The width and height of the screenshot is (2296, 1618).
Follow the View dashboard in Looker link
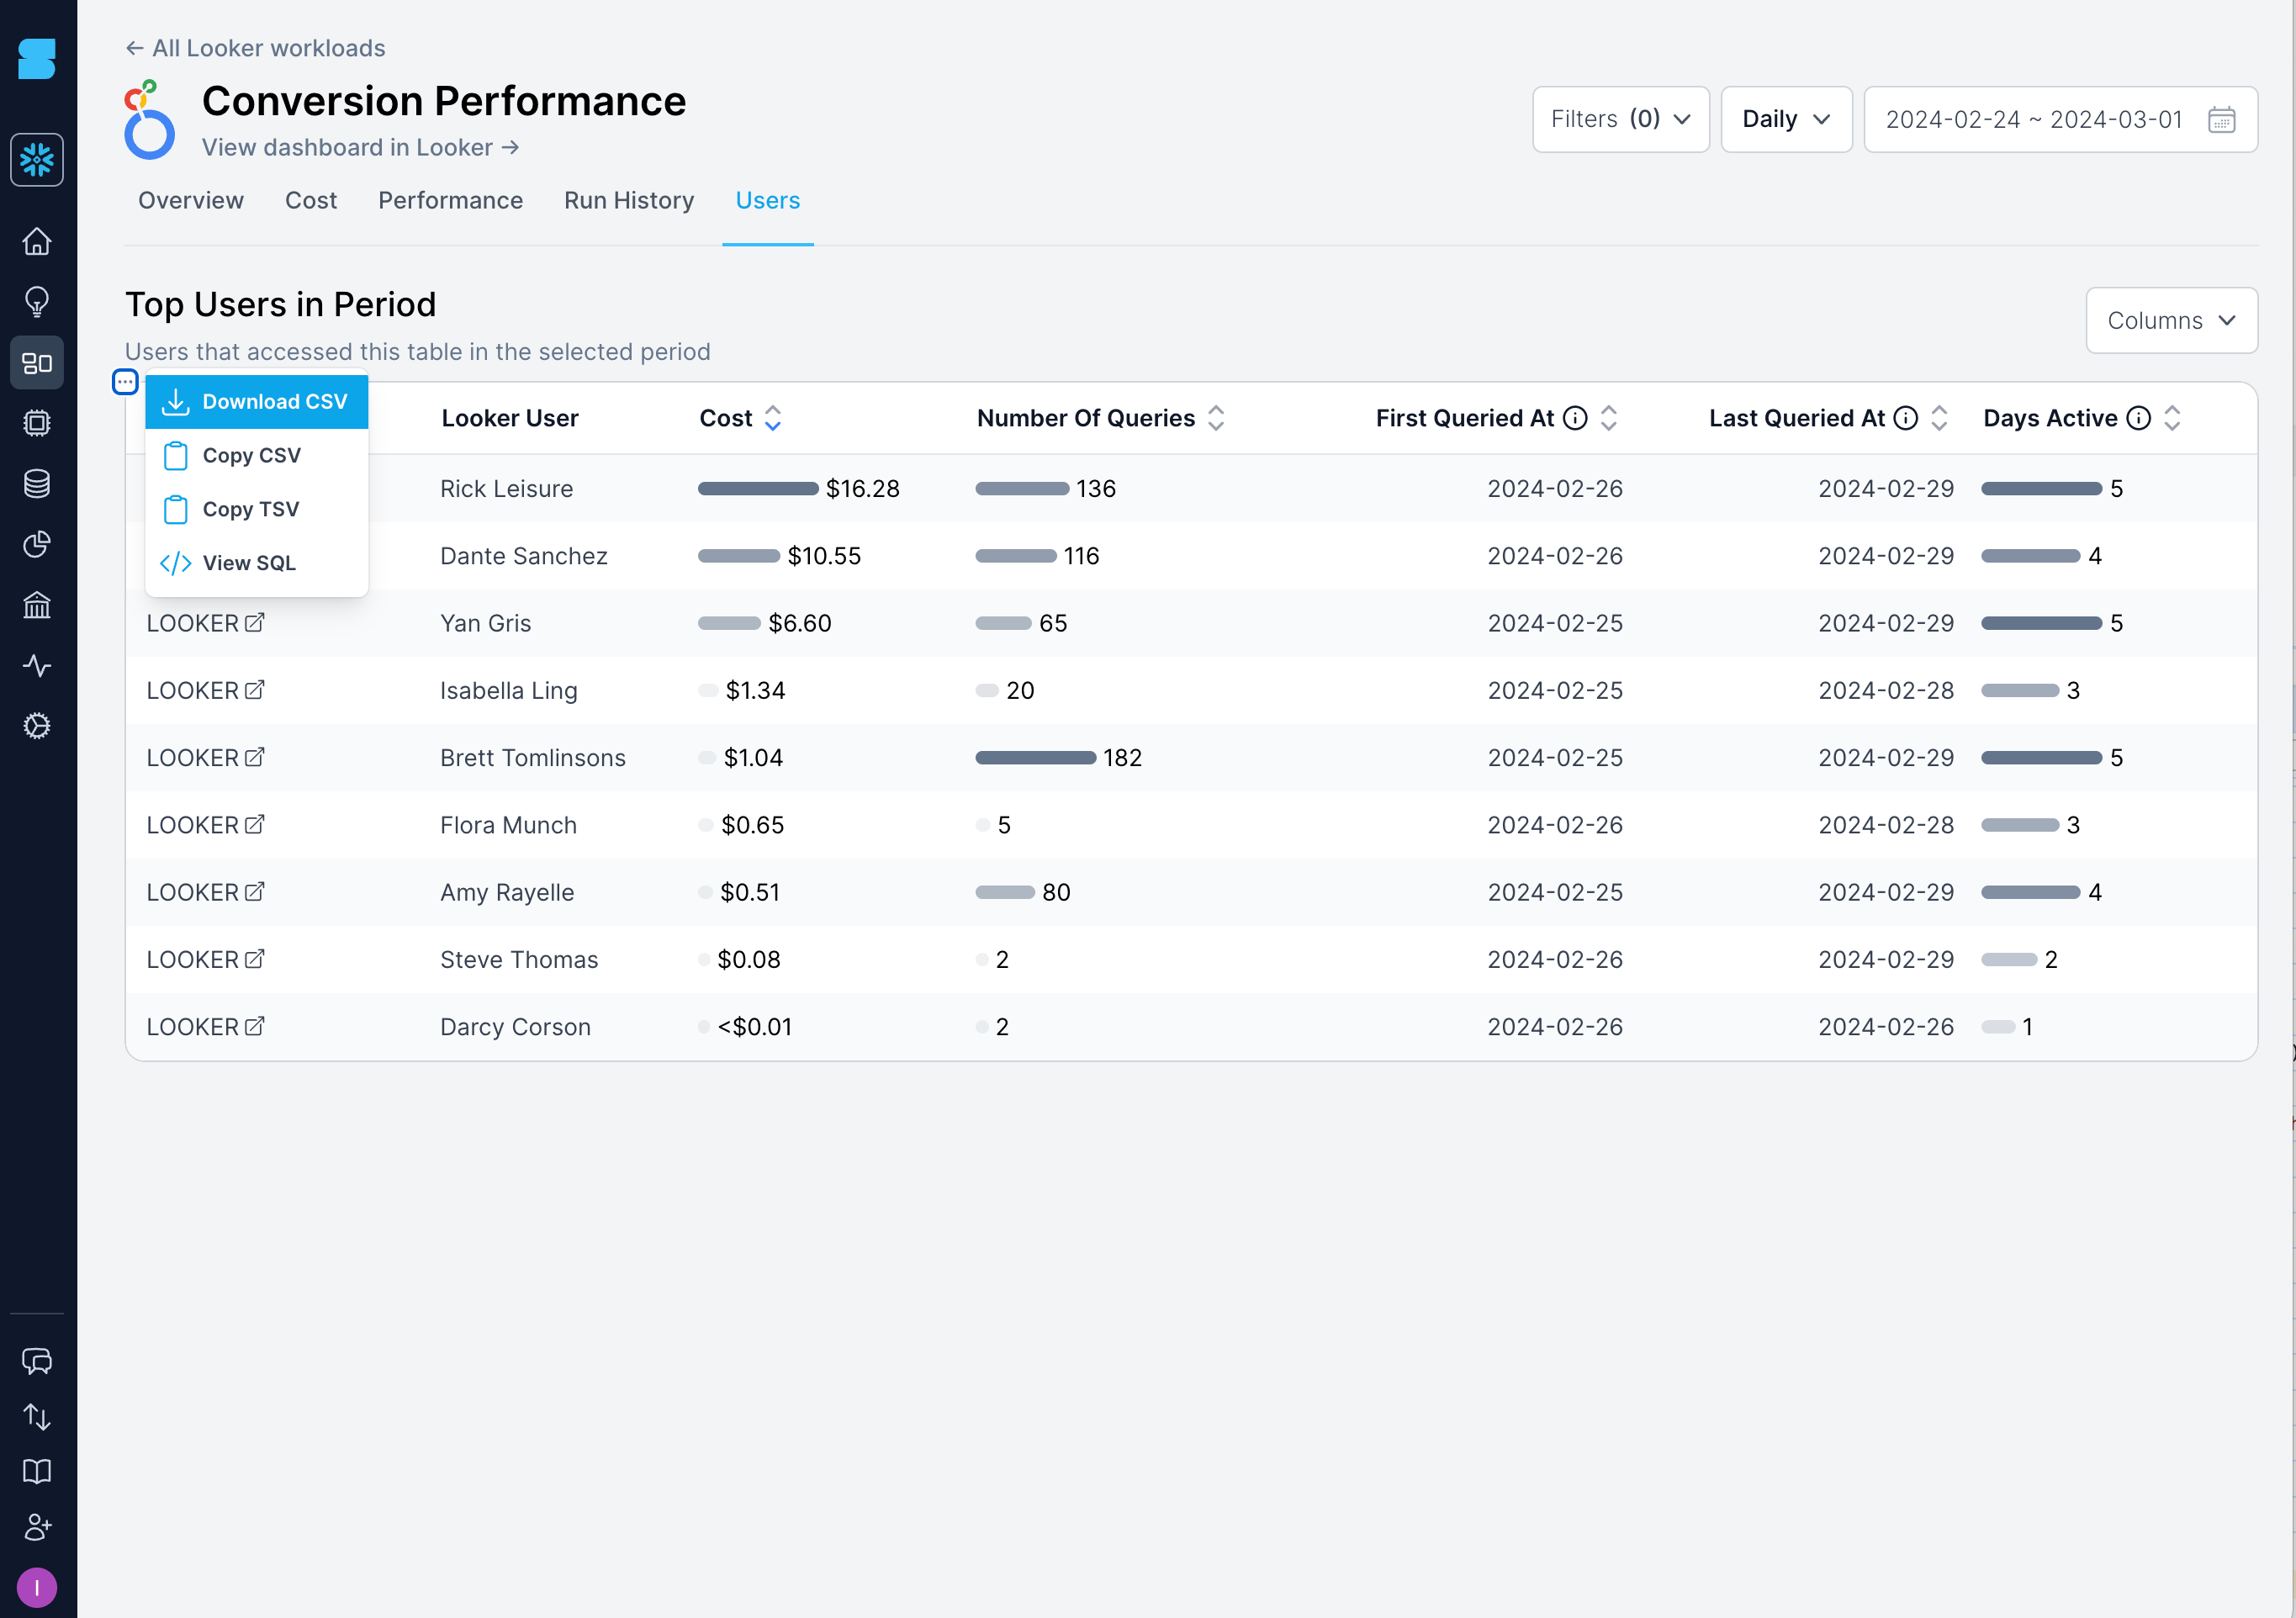click(x=361, y=147)
